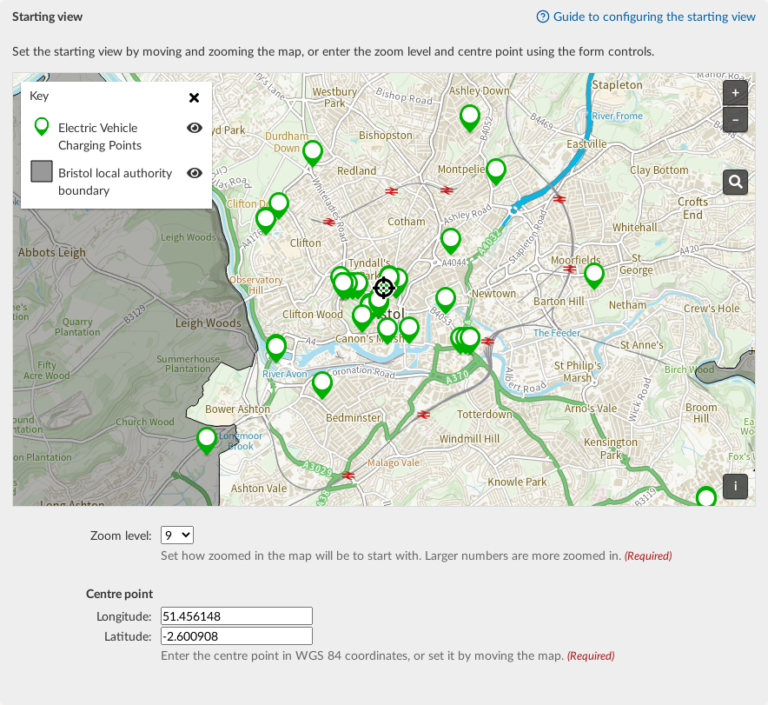Select the charging point marker near Montpelier

(496, 170)
